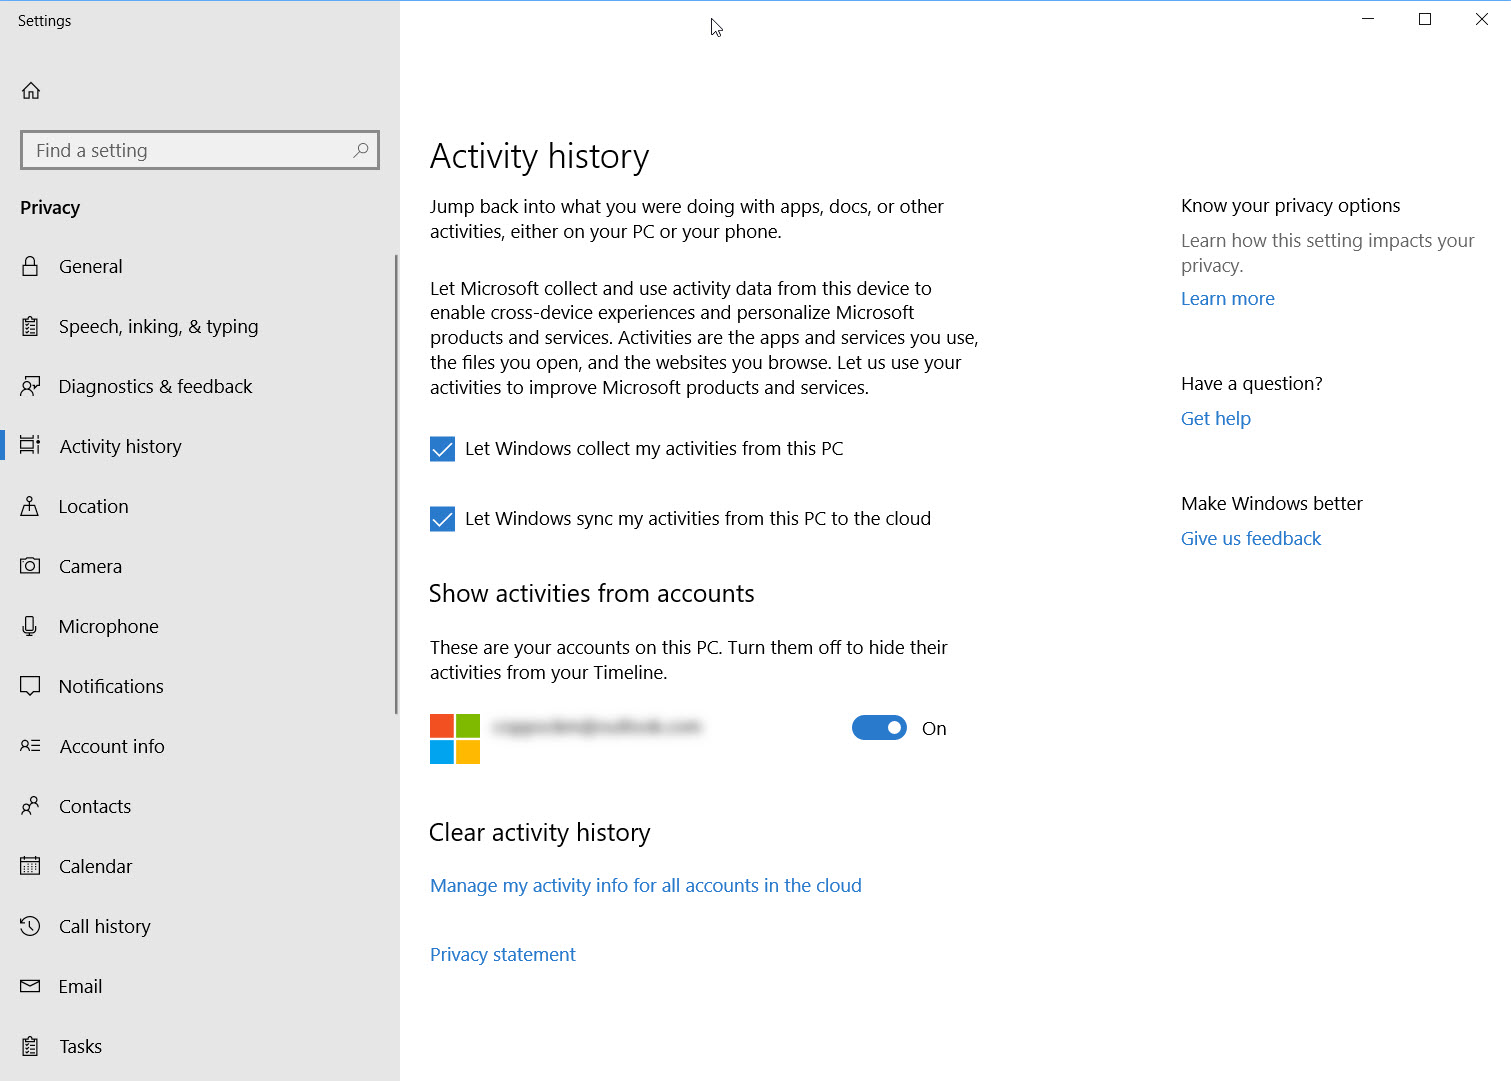
Task: Click the Microphone icon in sidebar
Action: (30, 626)
